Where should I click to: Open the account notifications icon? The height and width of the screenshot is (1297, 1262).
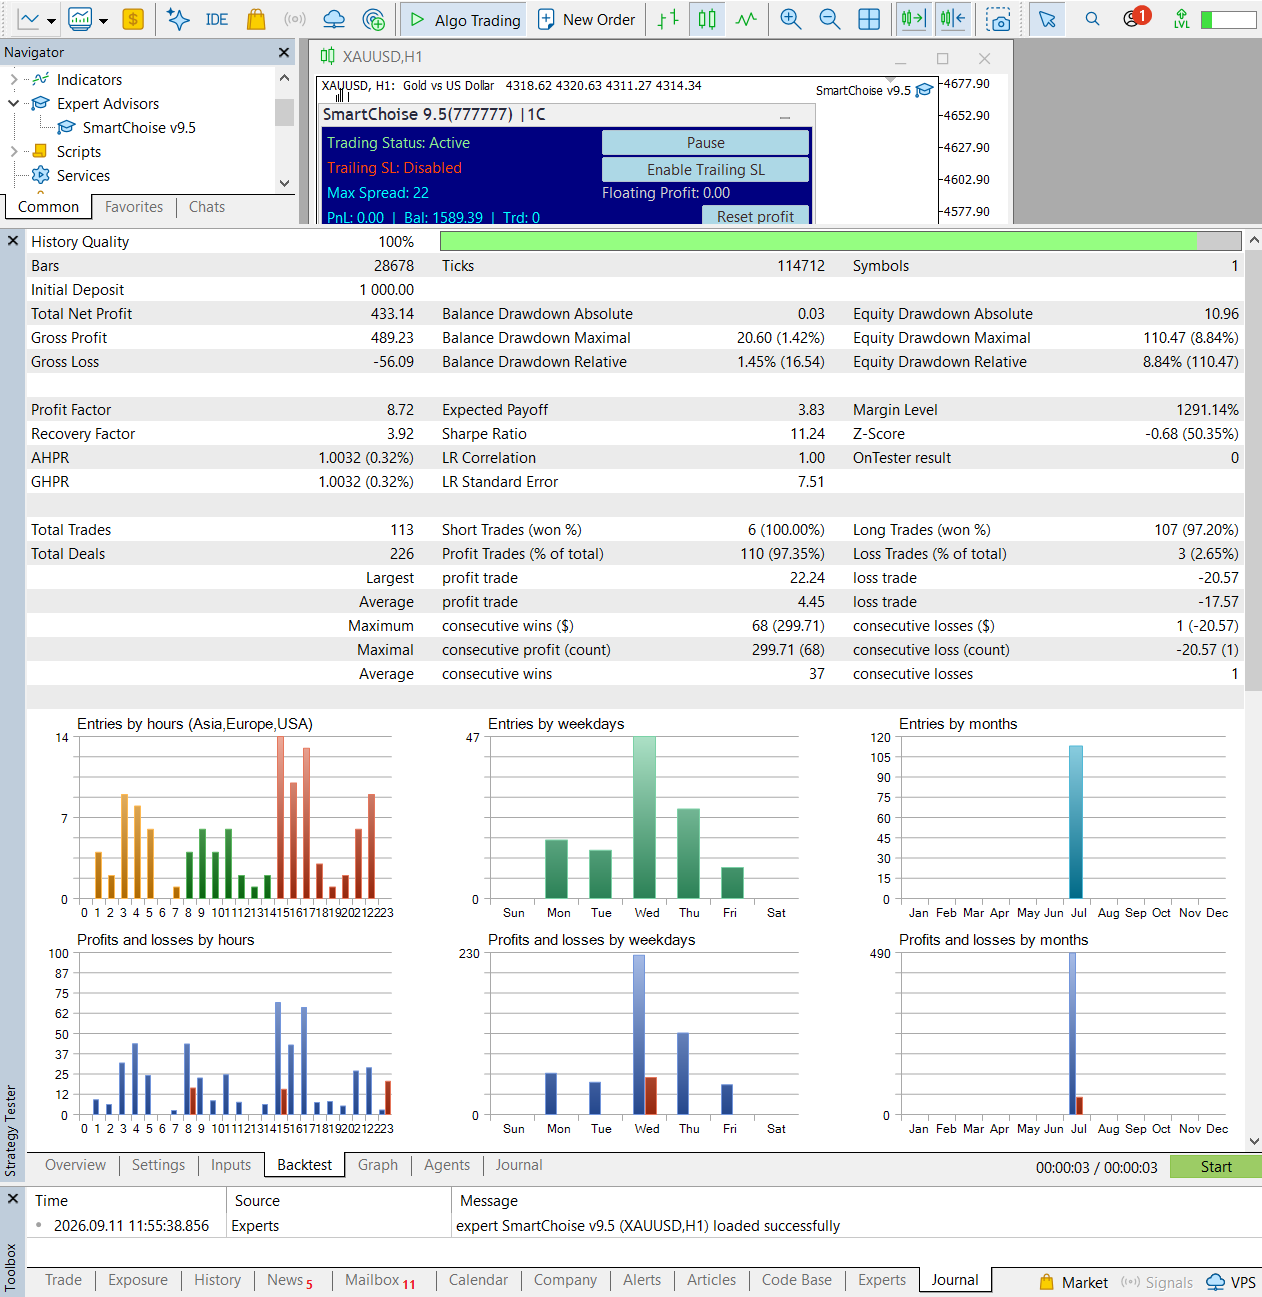point(1135,18)
